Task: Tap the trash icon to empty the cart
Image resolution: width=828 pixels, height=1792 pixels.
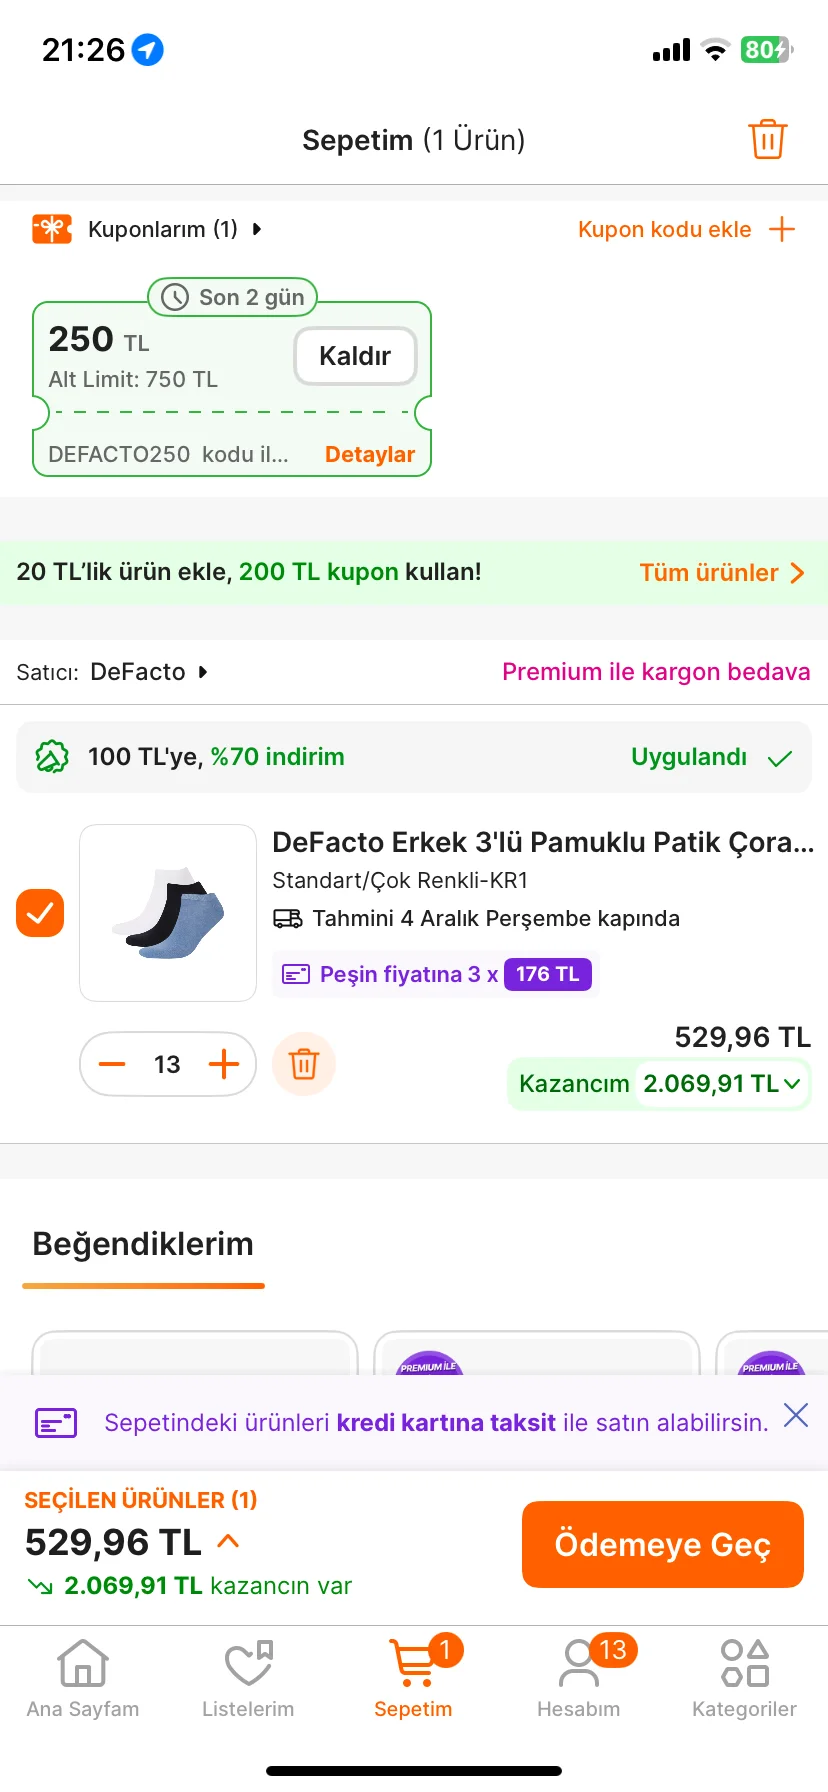Action: [x=767, y=139]
